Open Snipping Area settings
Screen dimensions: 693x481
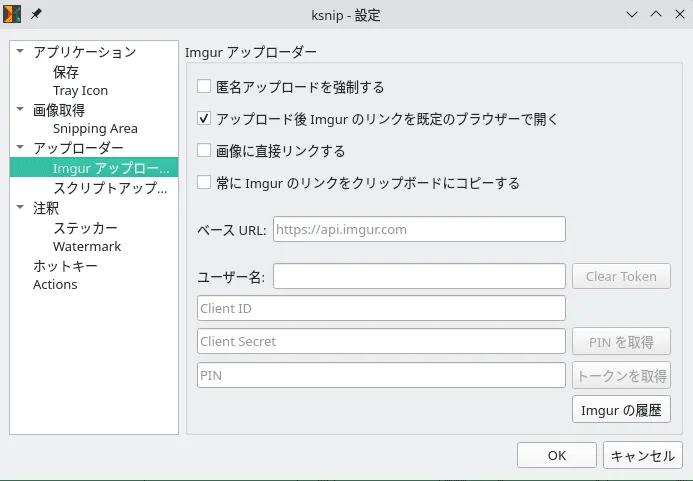pos(95,129)
